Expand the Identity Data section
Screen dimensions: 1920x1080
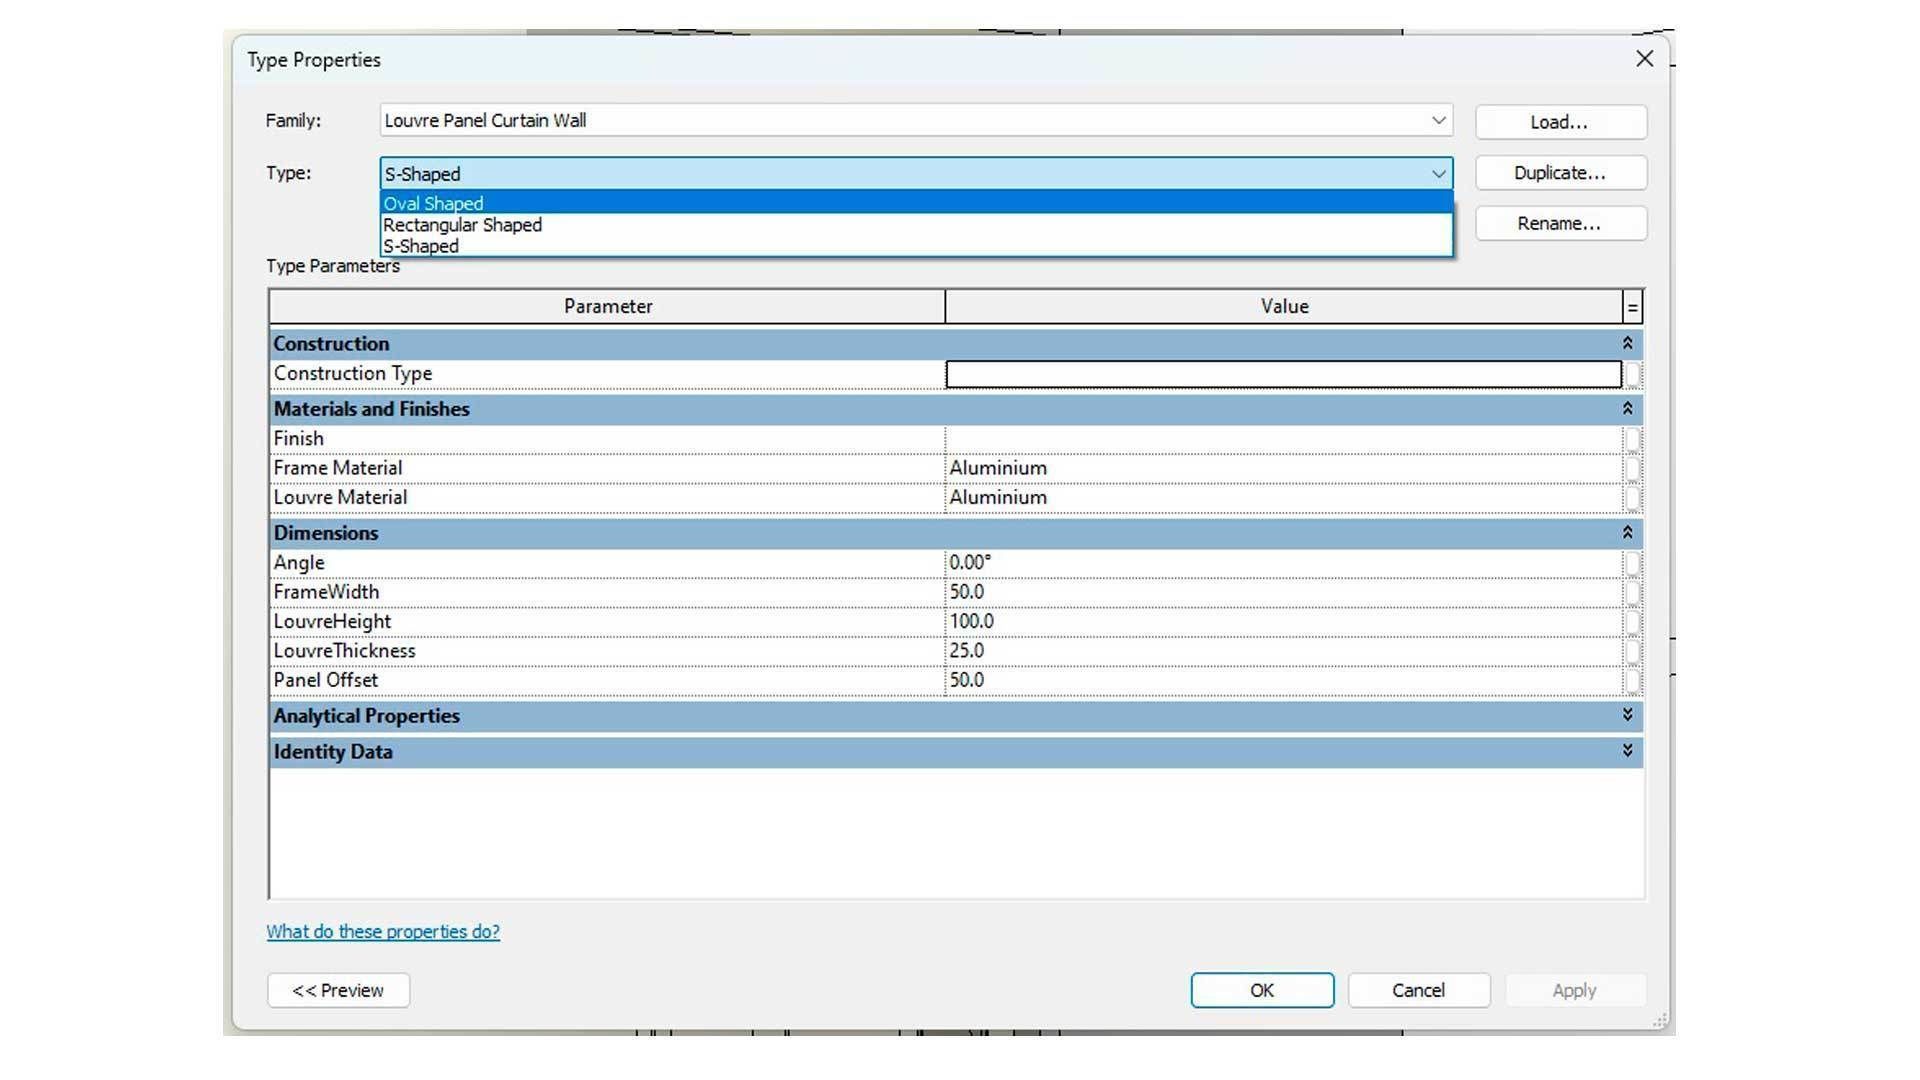pyautogui.click(x=1627, y=752)
